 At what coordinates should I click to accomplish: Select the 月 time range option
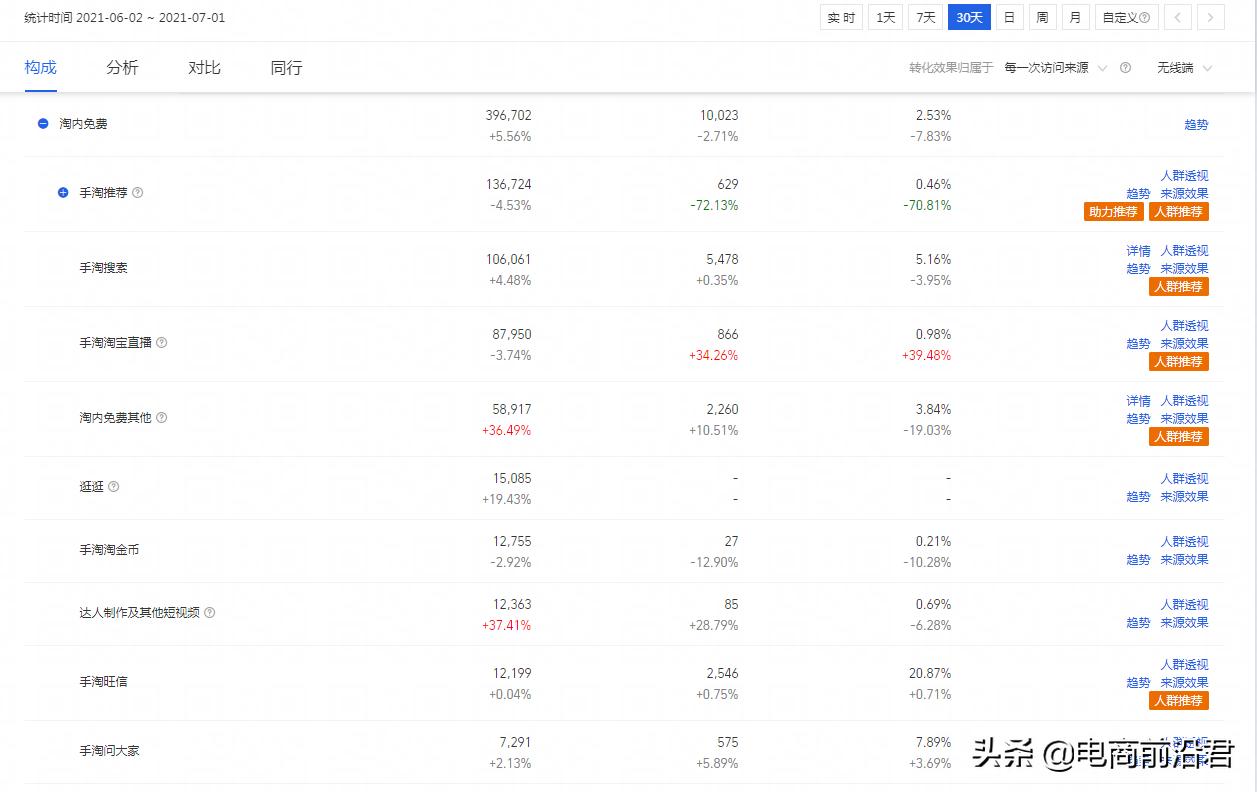point(1075,17)
